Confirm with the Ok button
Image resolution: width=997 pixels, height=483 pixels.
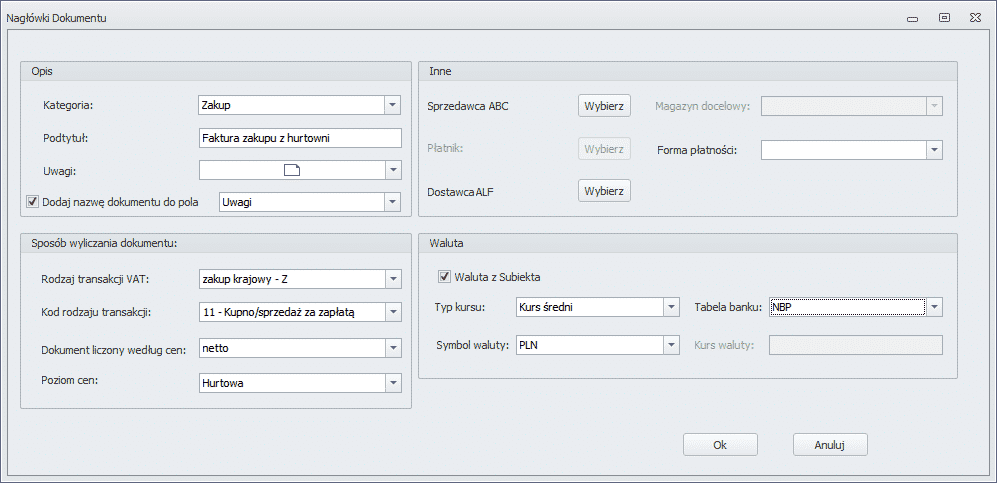[x=720, y=445]
